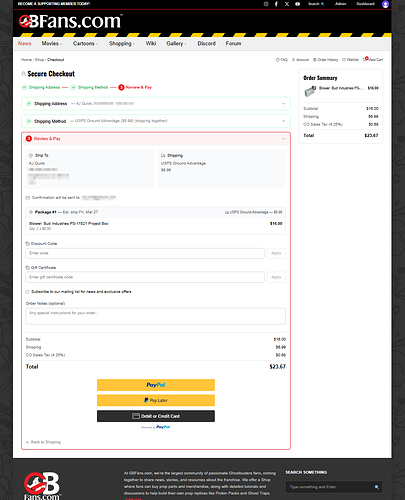Open the Gallery dropdown in nav bar
This screenshot has height=500, width=405.
coord(176,43)
